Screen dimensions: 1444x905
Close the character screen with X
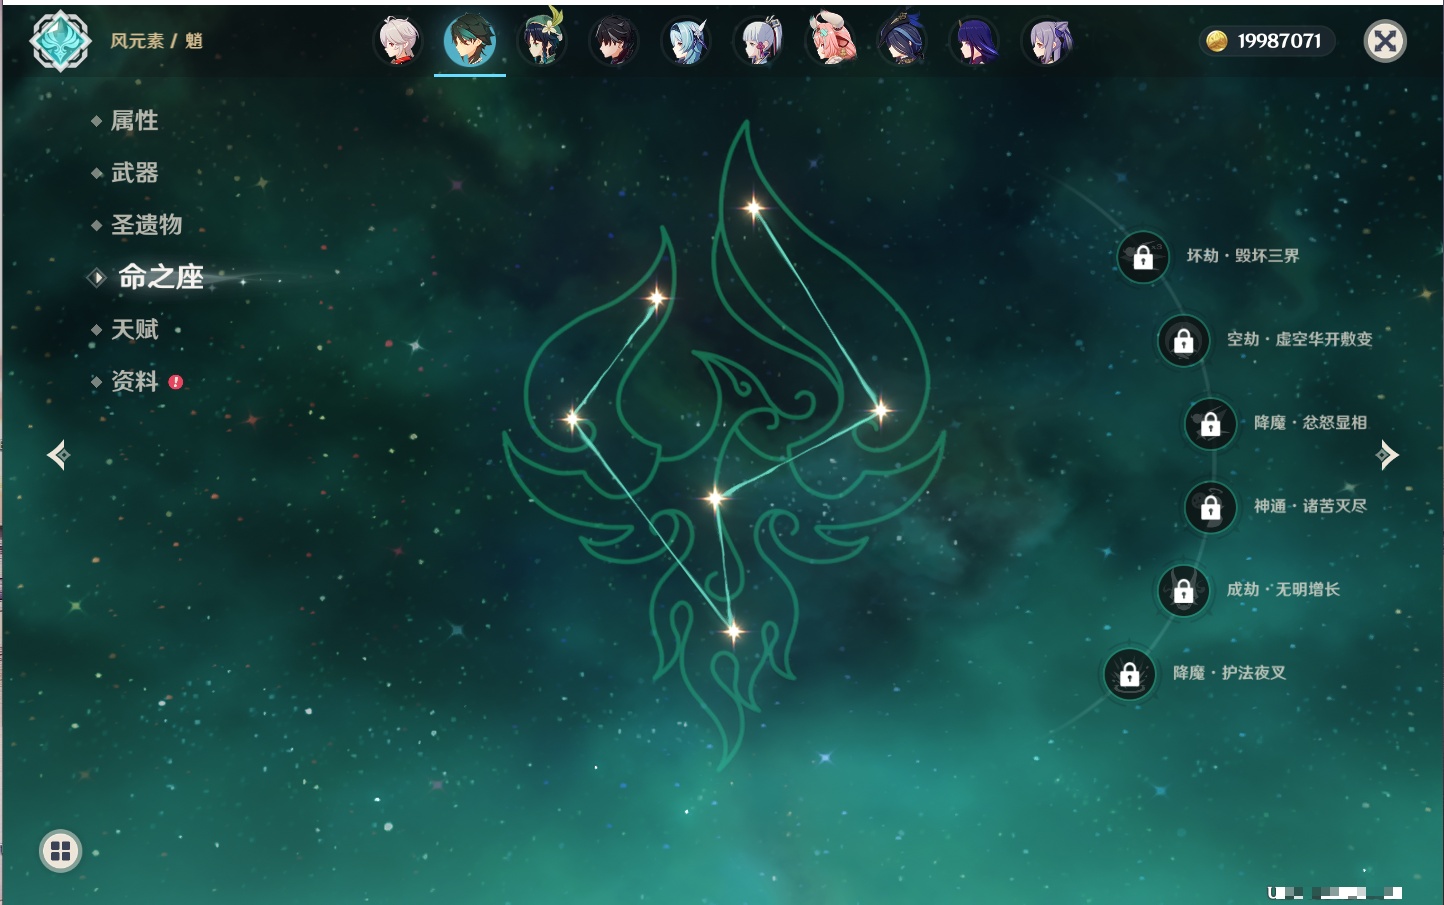pos(1385,41)
